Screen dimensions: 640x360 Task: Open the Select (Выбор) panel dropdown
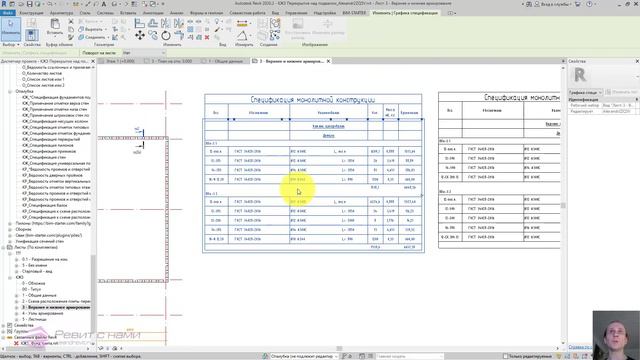point(11,44)
